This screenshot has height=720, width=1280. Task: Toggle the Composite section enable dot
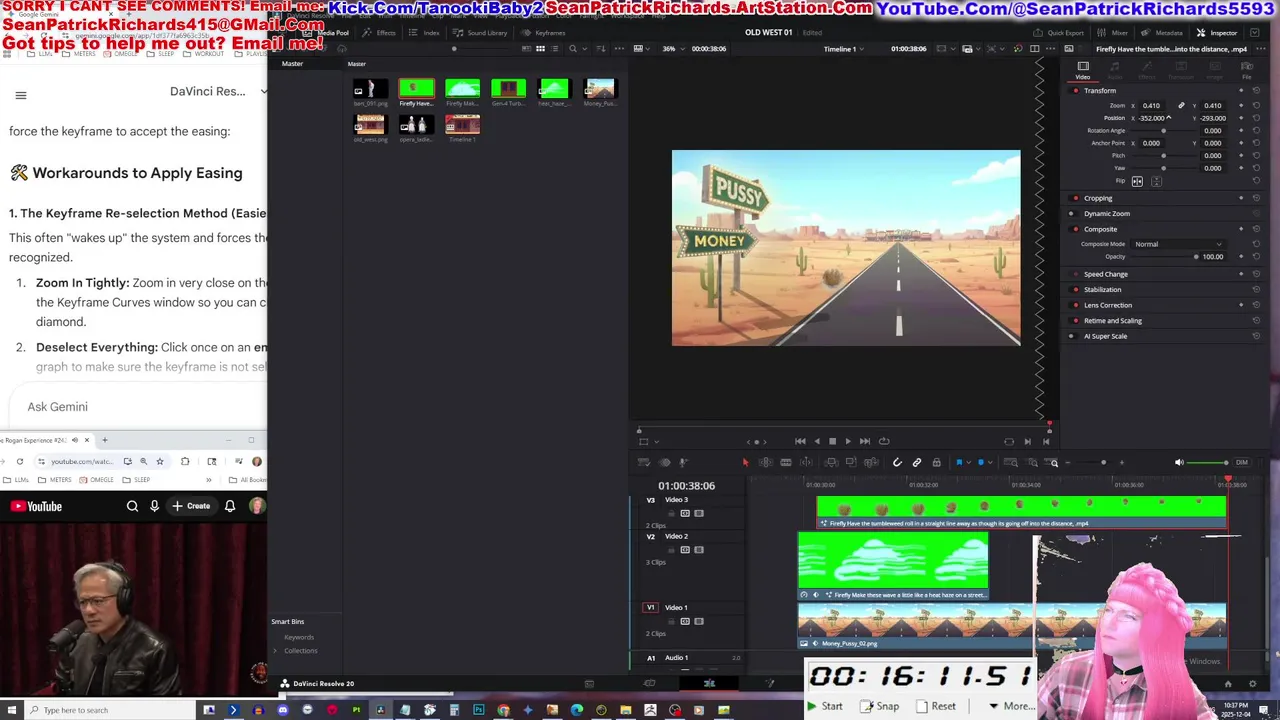[1075, 229]
